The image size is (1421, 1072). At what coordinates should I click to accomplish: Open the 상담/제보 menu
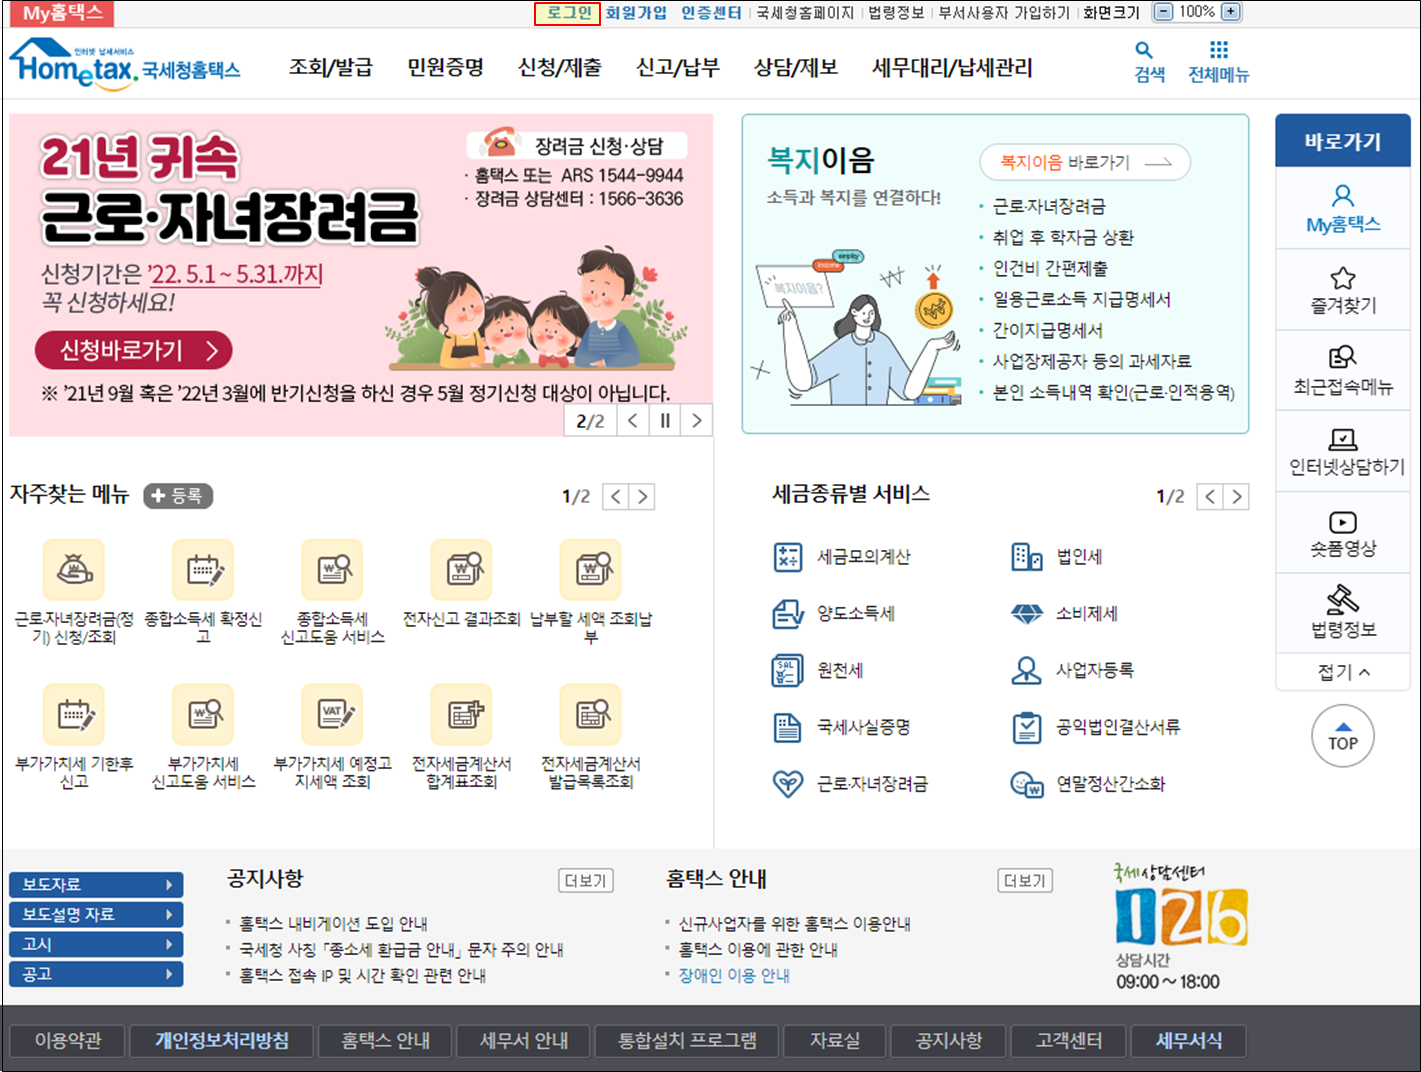click(x=796, y=68)
